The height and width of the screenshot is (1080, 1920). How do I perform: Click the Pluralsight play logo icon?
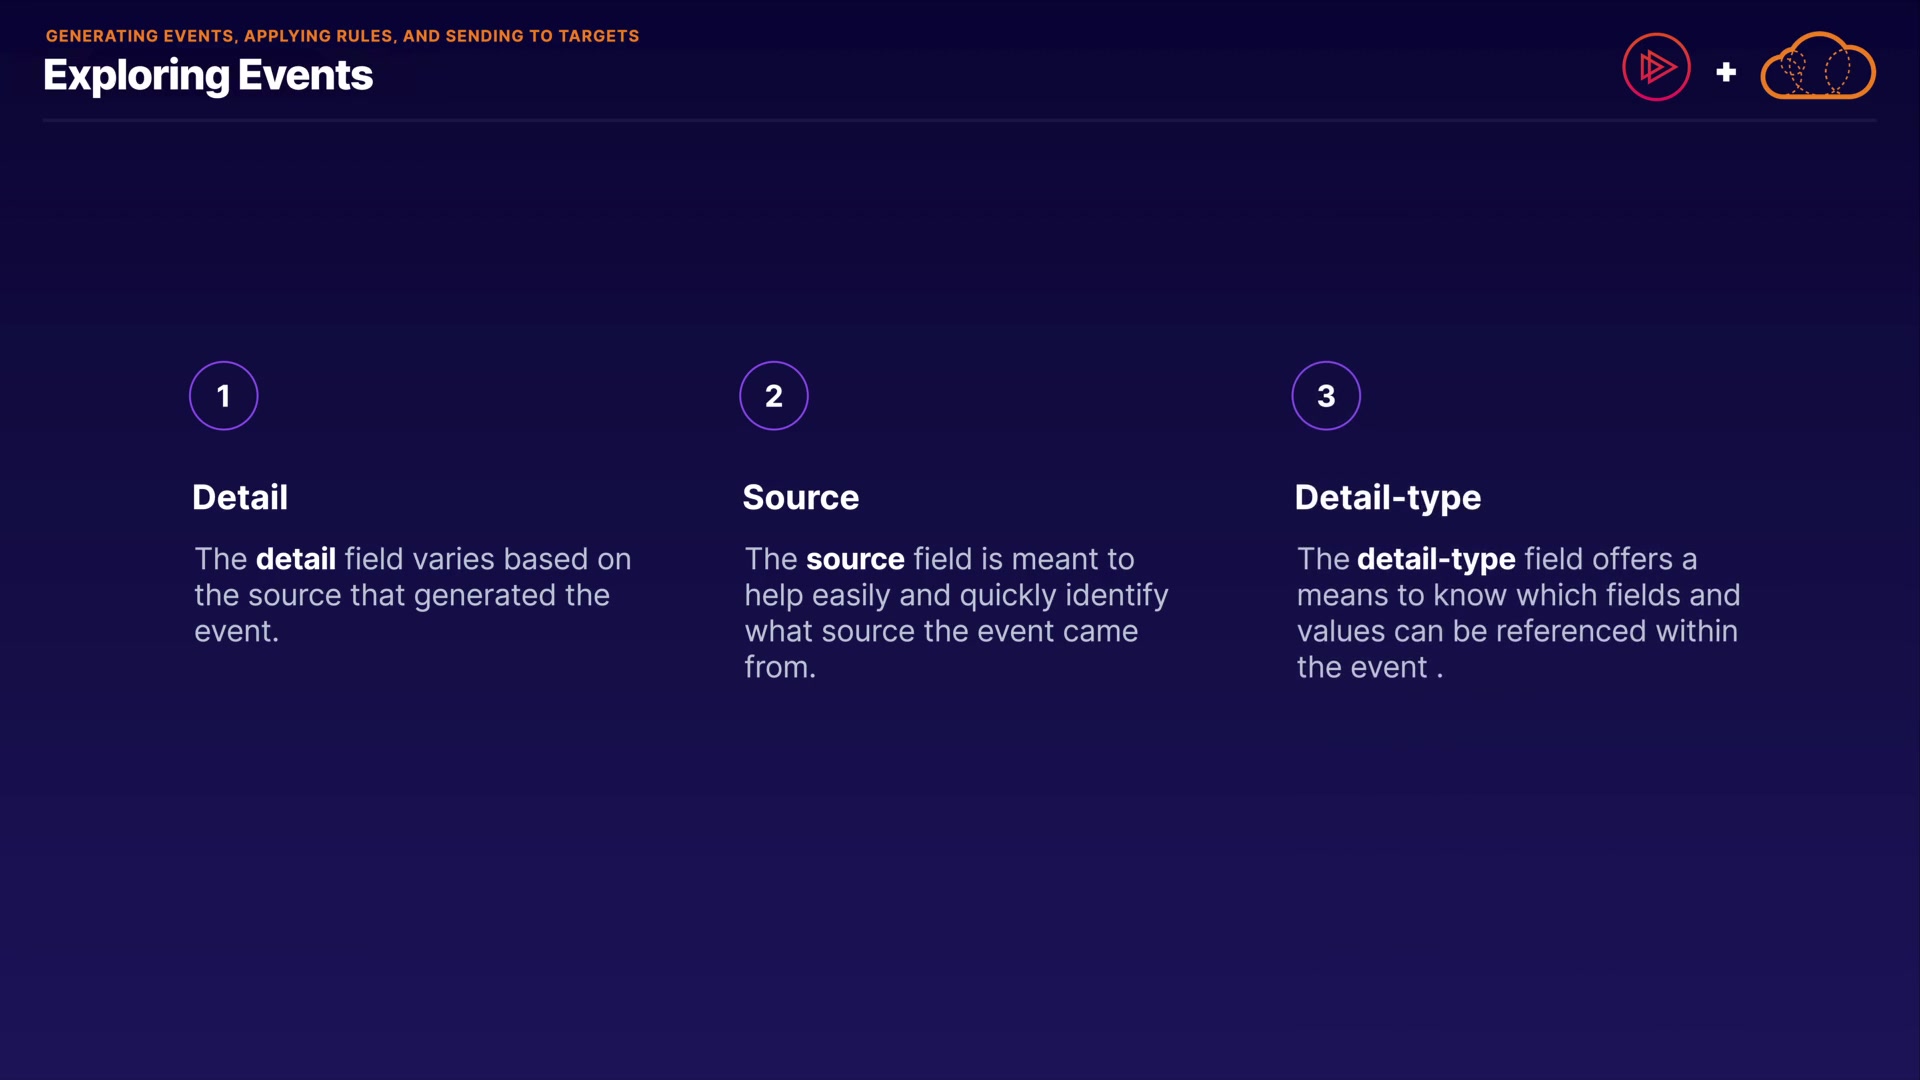tap(1656, 68)
